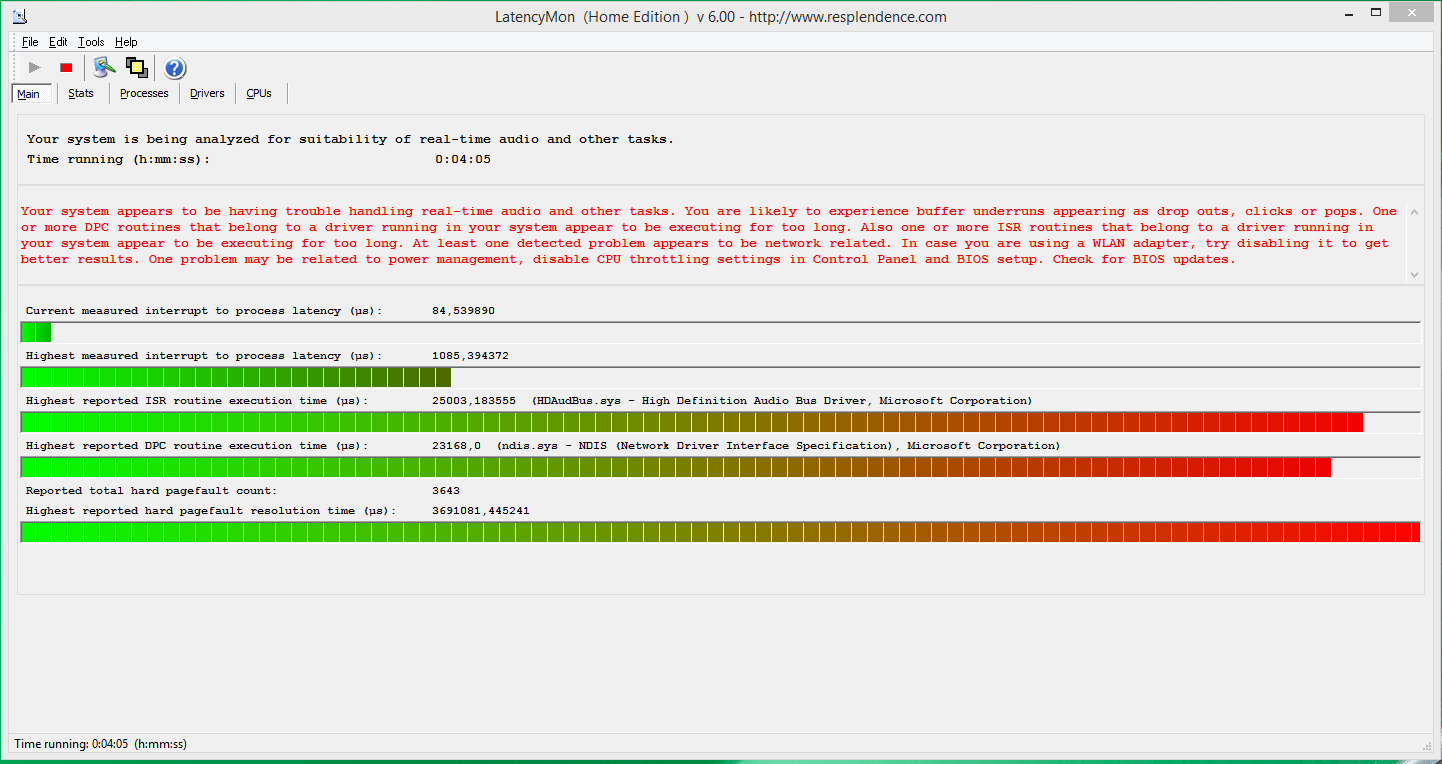Switch to the Processes tab

click(144, 93)
